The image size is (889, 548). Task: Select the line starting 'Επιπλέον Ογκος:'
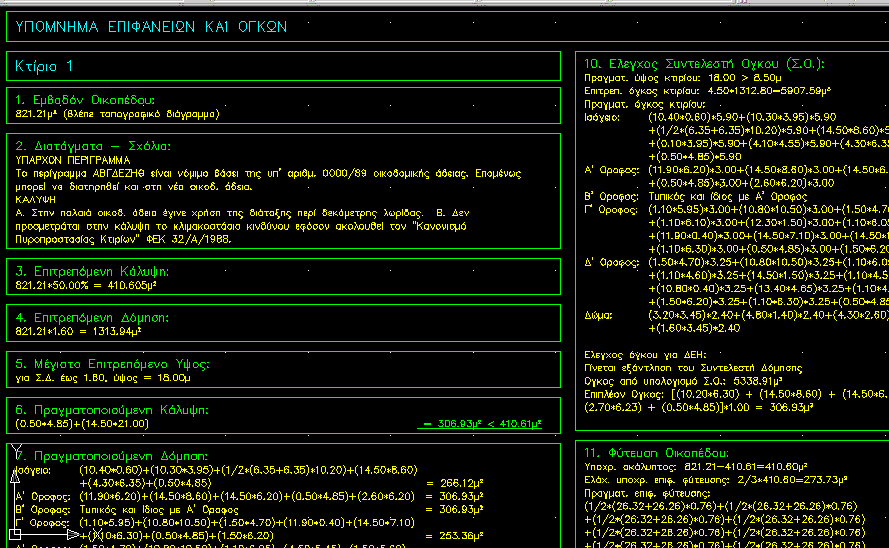[x=736, y=394]
